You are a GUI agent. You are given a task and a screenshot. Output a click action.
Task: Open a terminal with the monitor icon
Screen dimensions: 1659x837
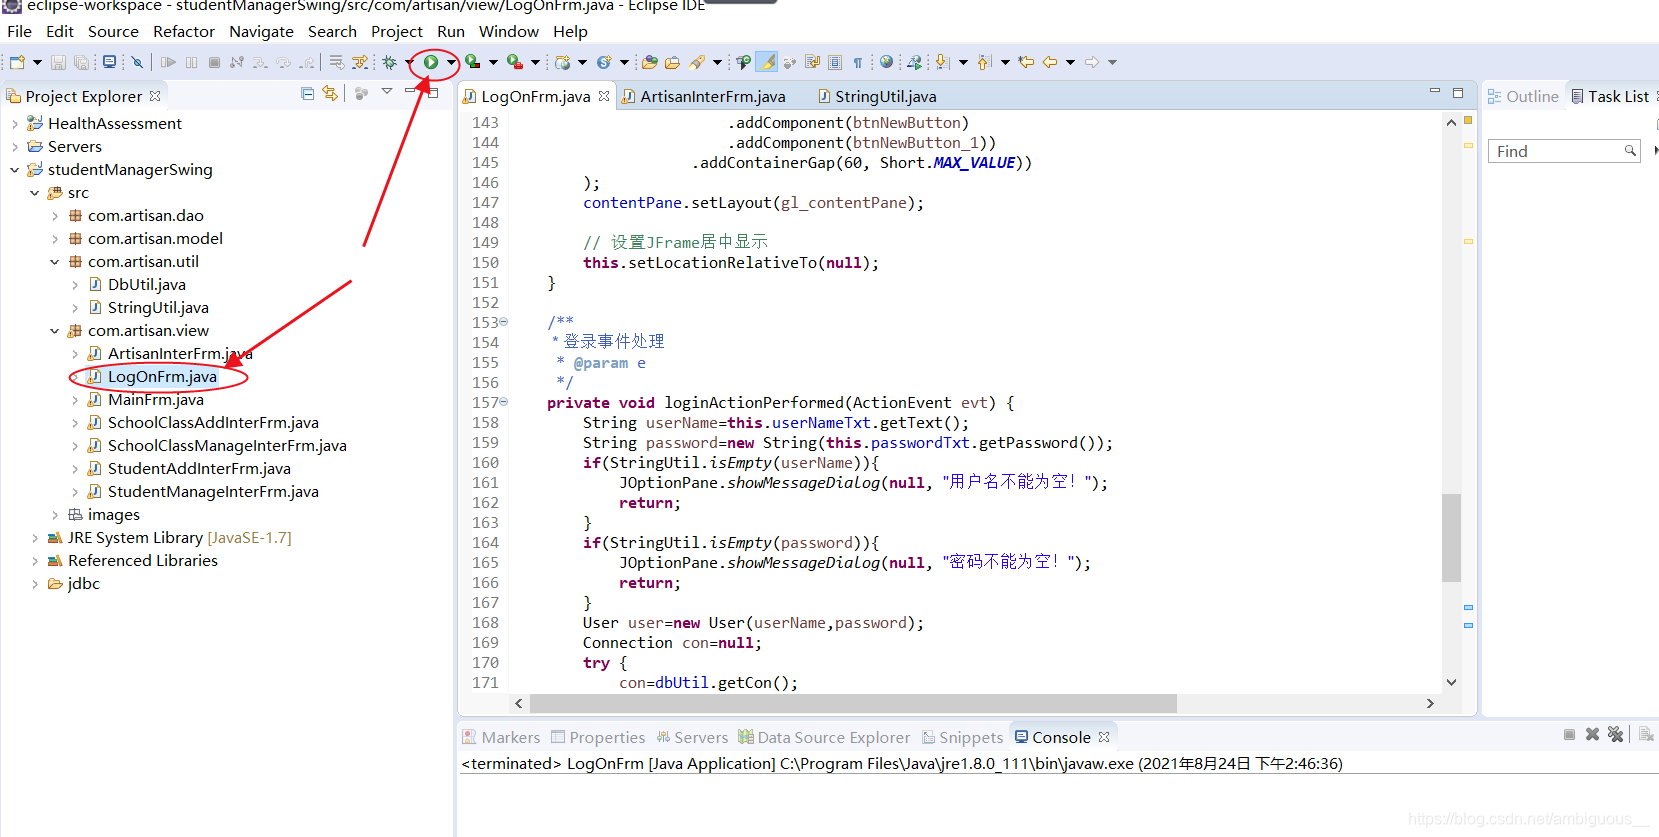coord(110,62)
